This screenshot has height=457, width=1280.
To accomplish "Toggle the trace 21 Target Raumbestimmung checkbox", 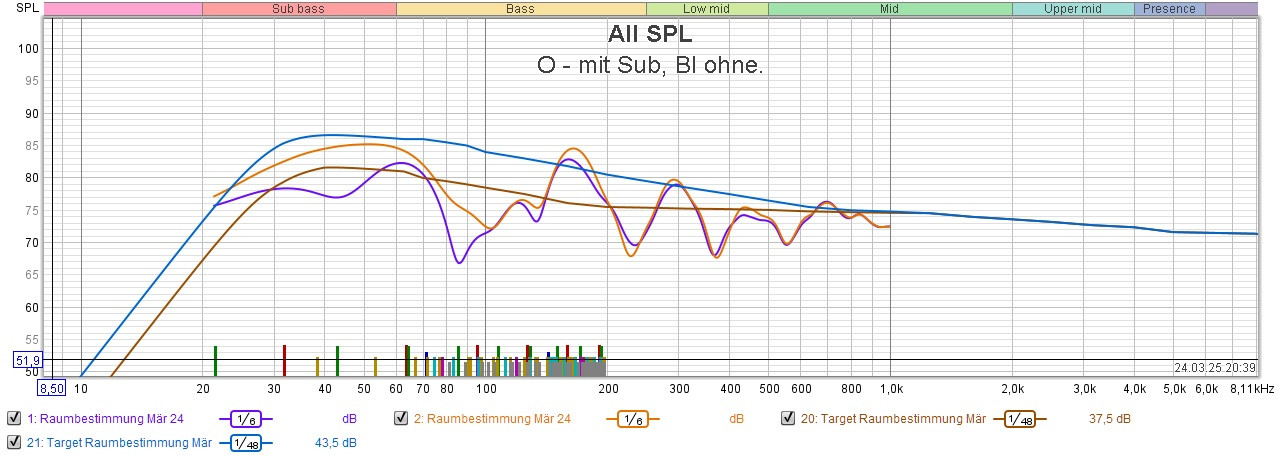I will click(14, 442).
